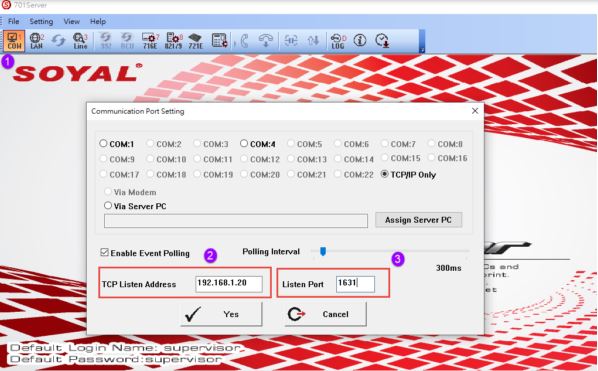This screenshot has height=371, width=598.
Task: Click the Polling Interval slider handle
Action: pos(323,251)
